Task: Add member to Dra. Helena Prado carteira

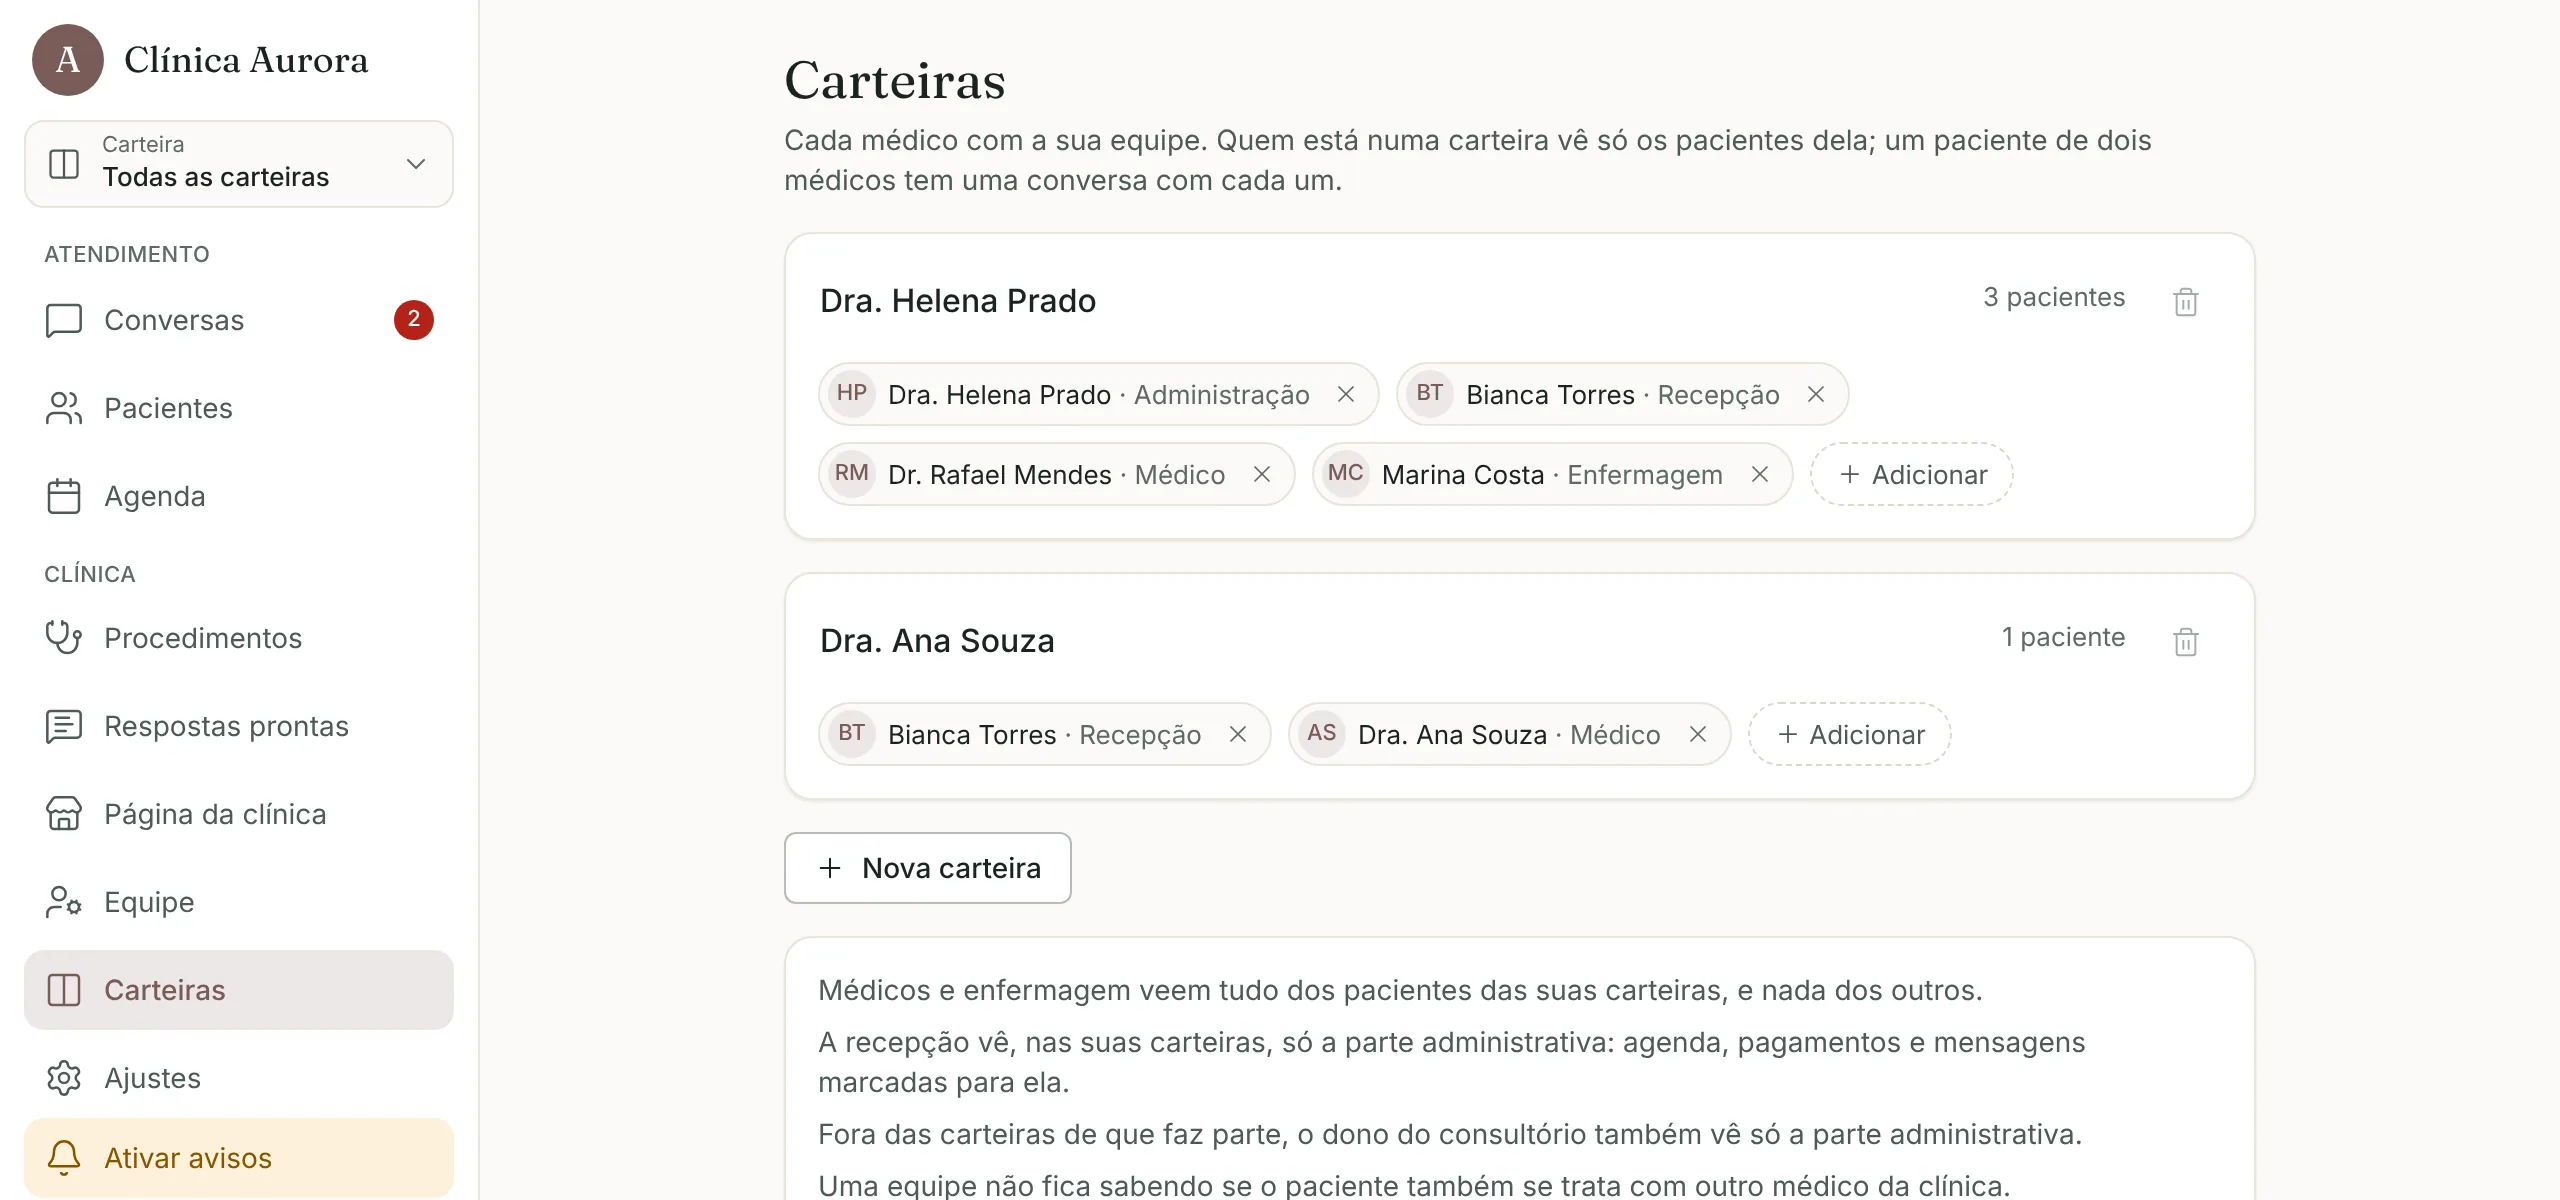Action: point(1912,474)
